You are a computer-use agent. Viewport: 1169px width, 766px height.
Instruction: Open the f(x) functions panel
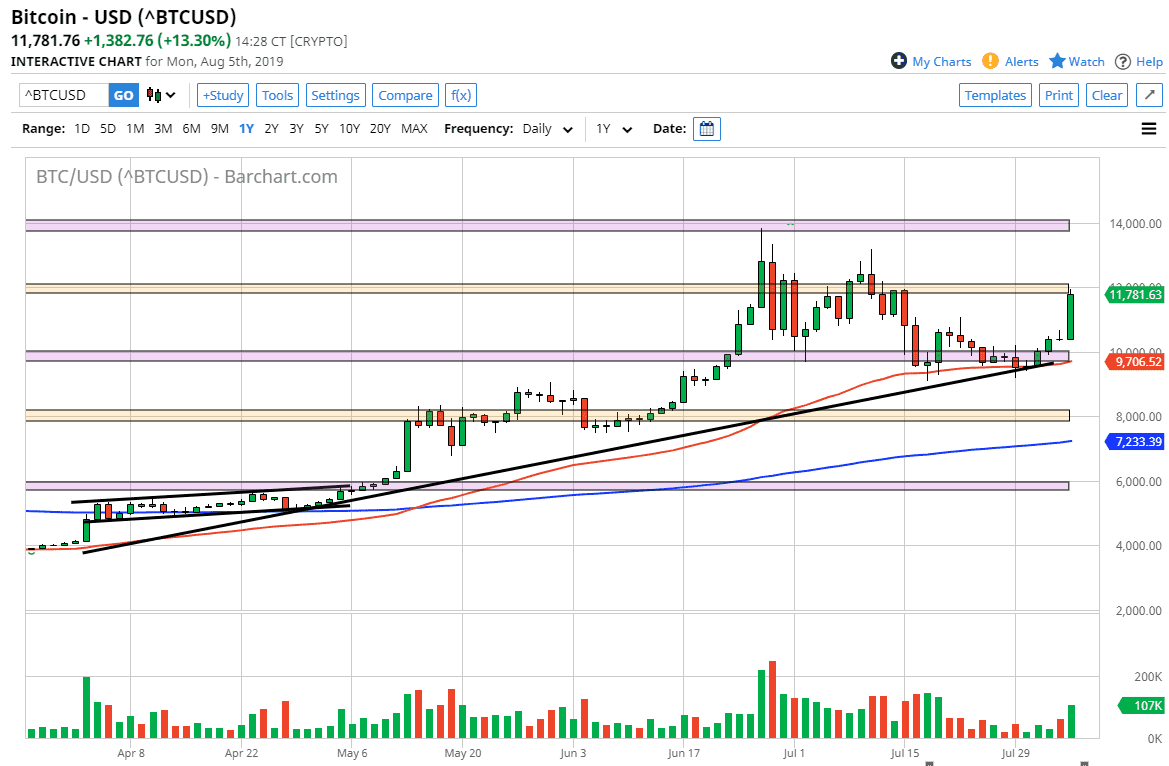pyautogui.click(x=460, y=95)
